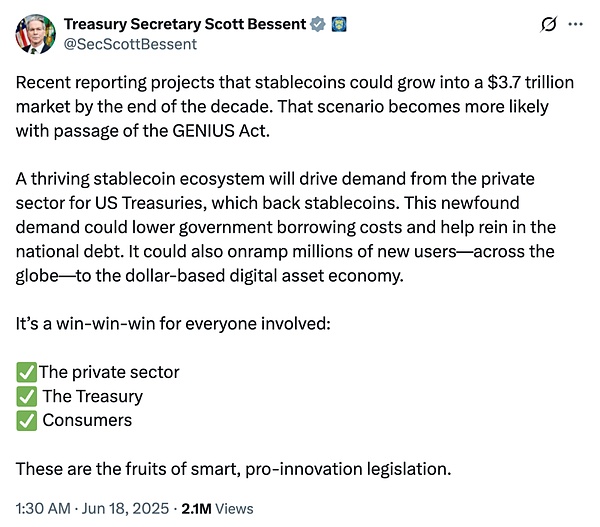The image size is (600, 527).
Task: Click the green checkmark beside "The Treasury"
Action: 27,396
